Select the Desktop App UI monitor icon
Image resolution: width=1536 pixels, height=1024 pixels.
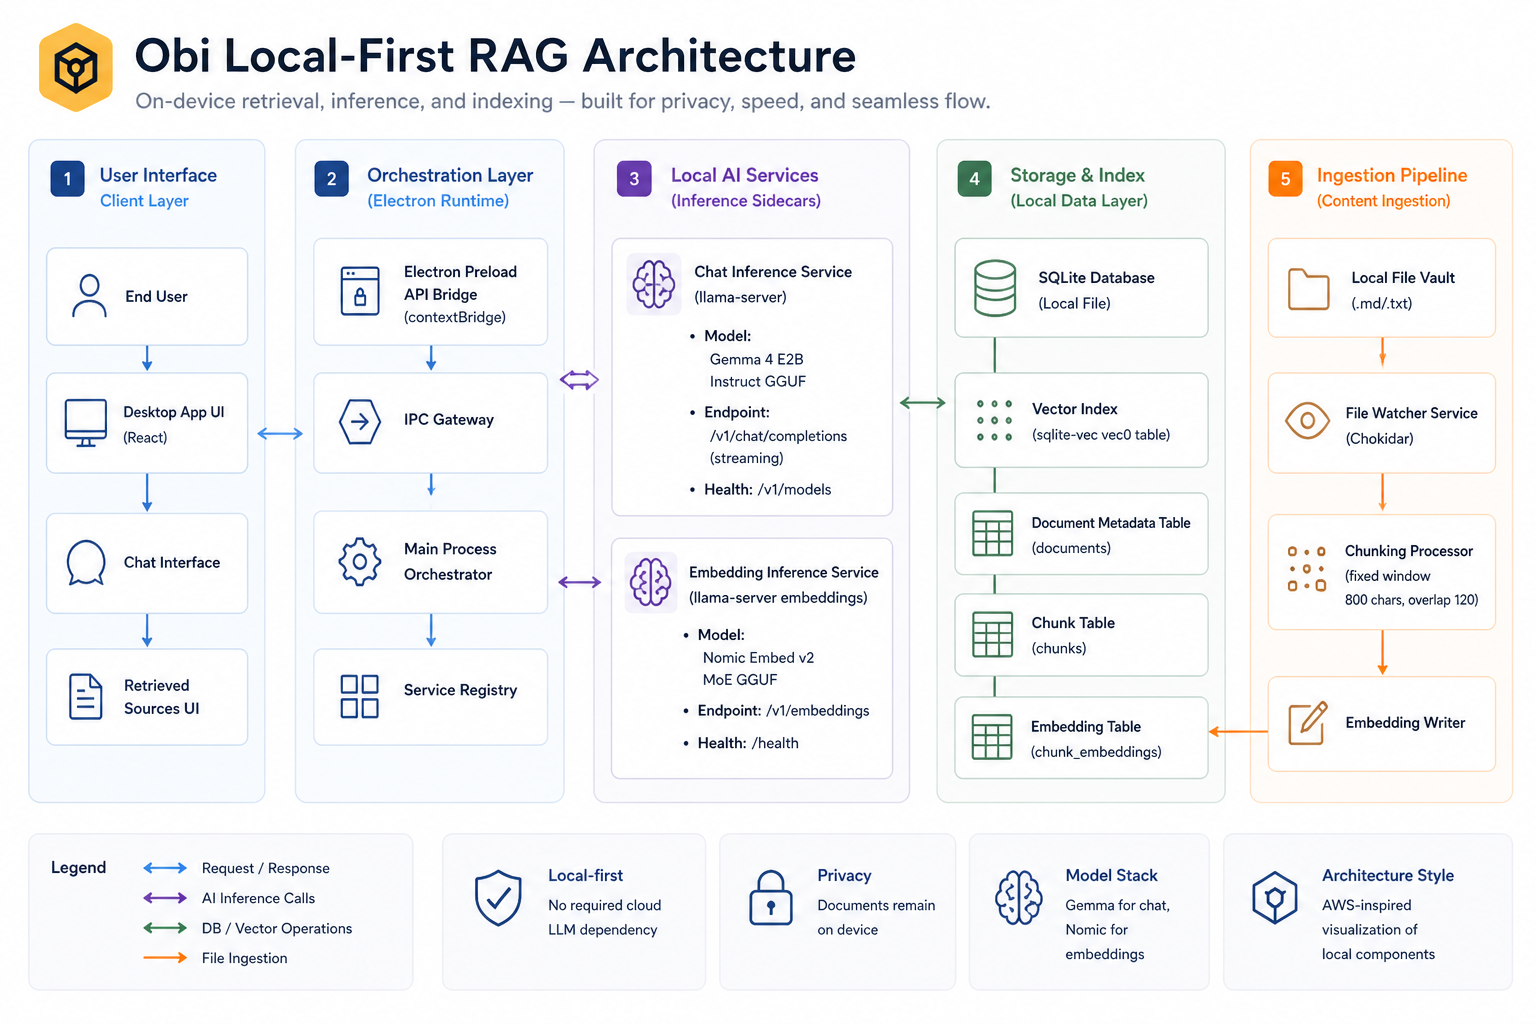(86, 423)
